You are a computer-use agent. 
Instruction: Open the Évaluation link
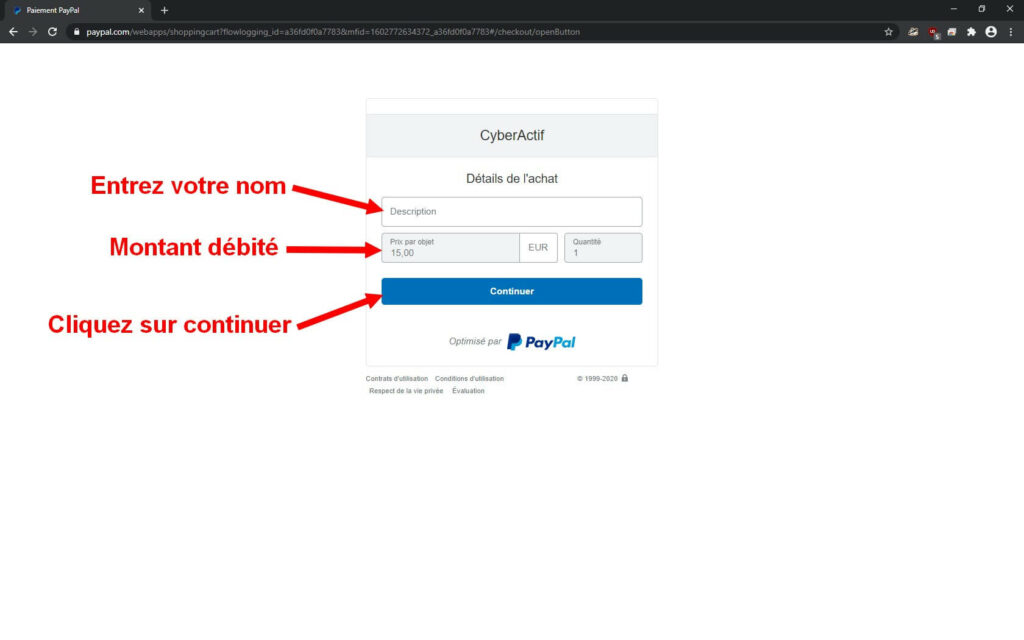click(468, 391)
